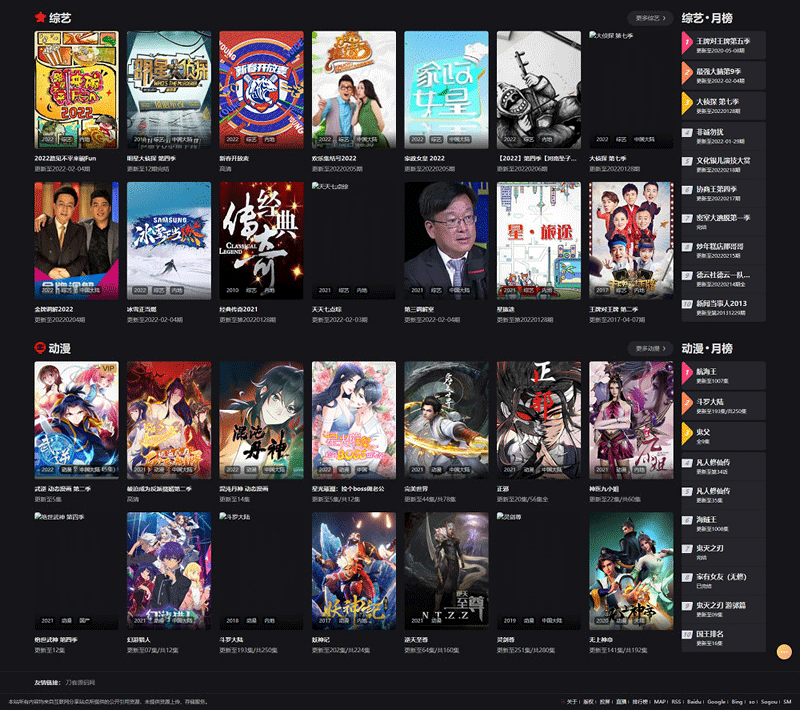
Task: Open the 2022遇见不平凡的Fun poster
Action: 77,90
